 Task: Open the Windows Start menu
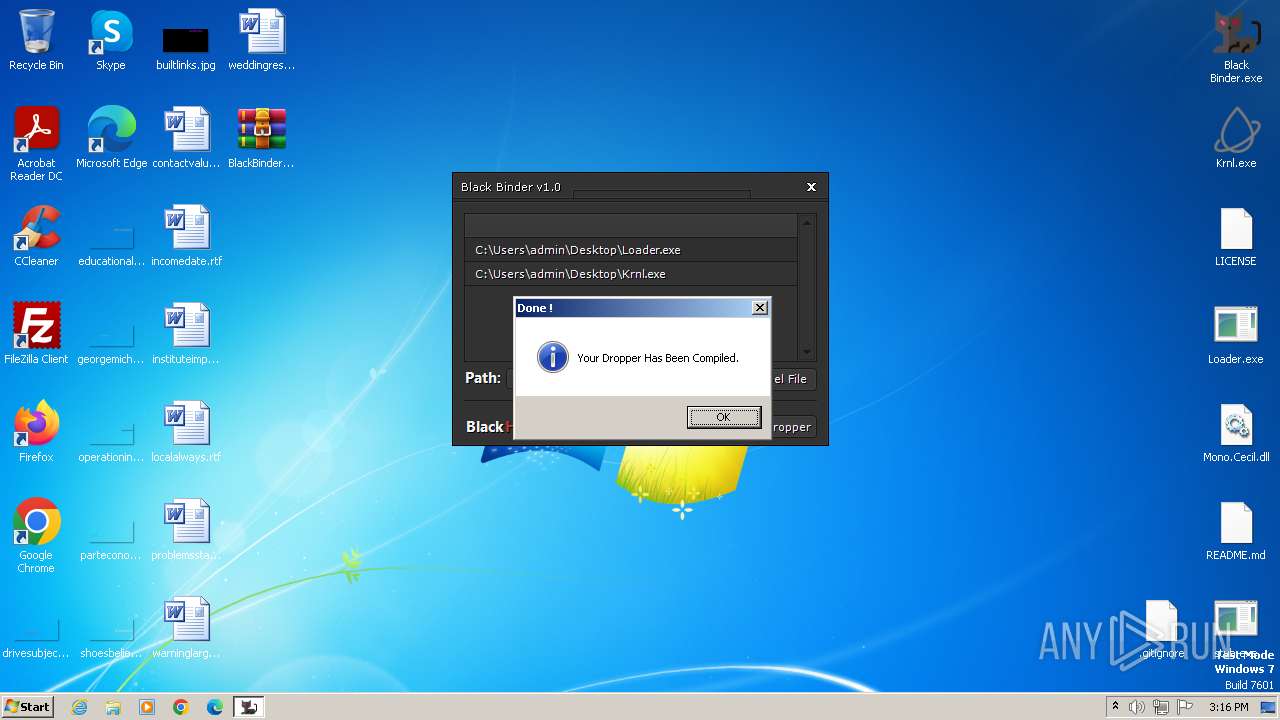click(x=27, y=706)
